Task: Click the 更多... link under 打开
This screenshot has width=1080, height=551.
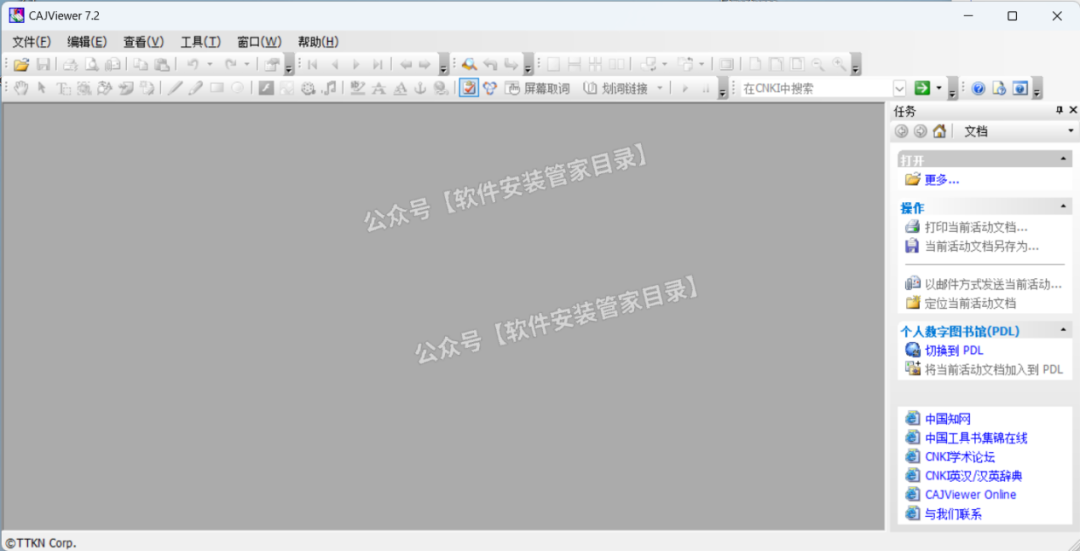Action: [x=942, y=180]
